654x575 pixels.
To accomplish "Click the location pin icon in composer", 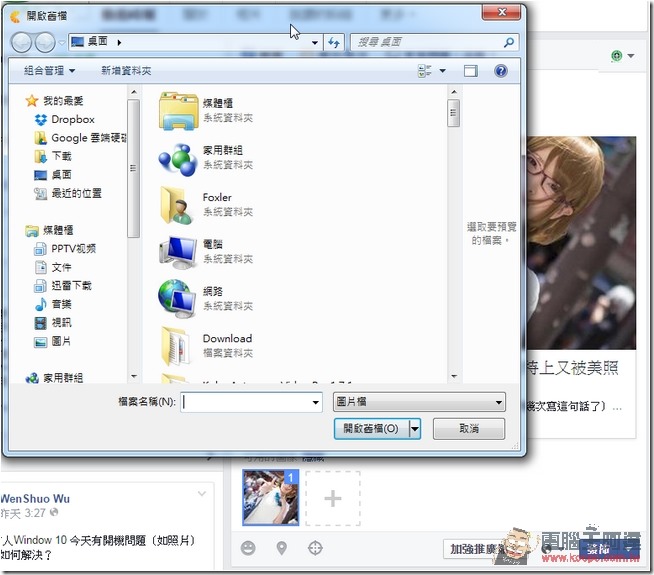I will 282,548.
